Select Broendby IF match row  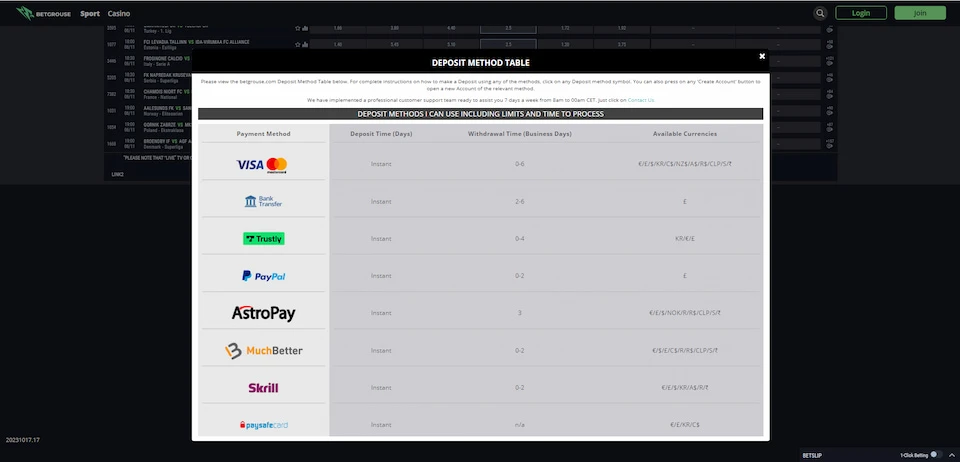pos(149,144)
